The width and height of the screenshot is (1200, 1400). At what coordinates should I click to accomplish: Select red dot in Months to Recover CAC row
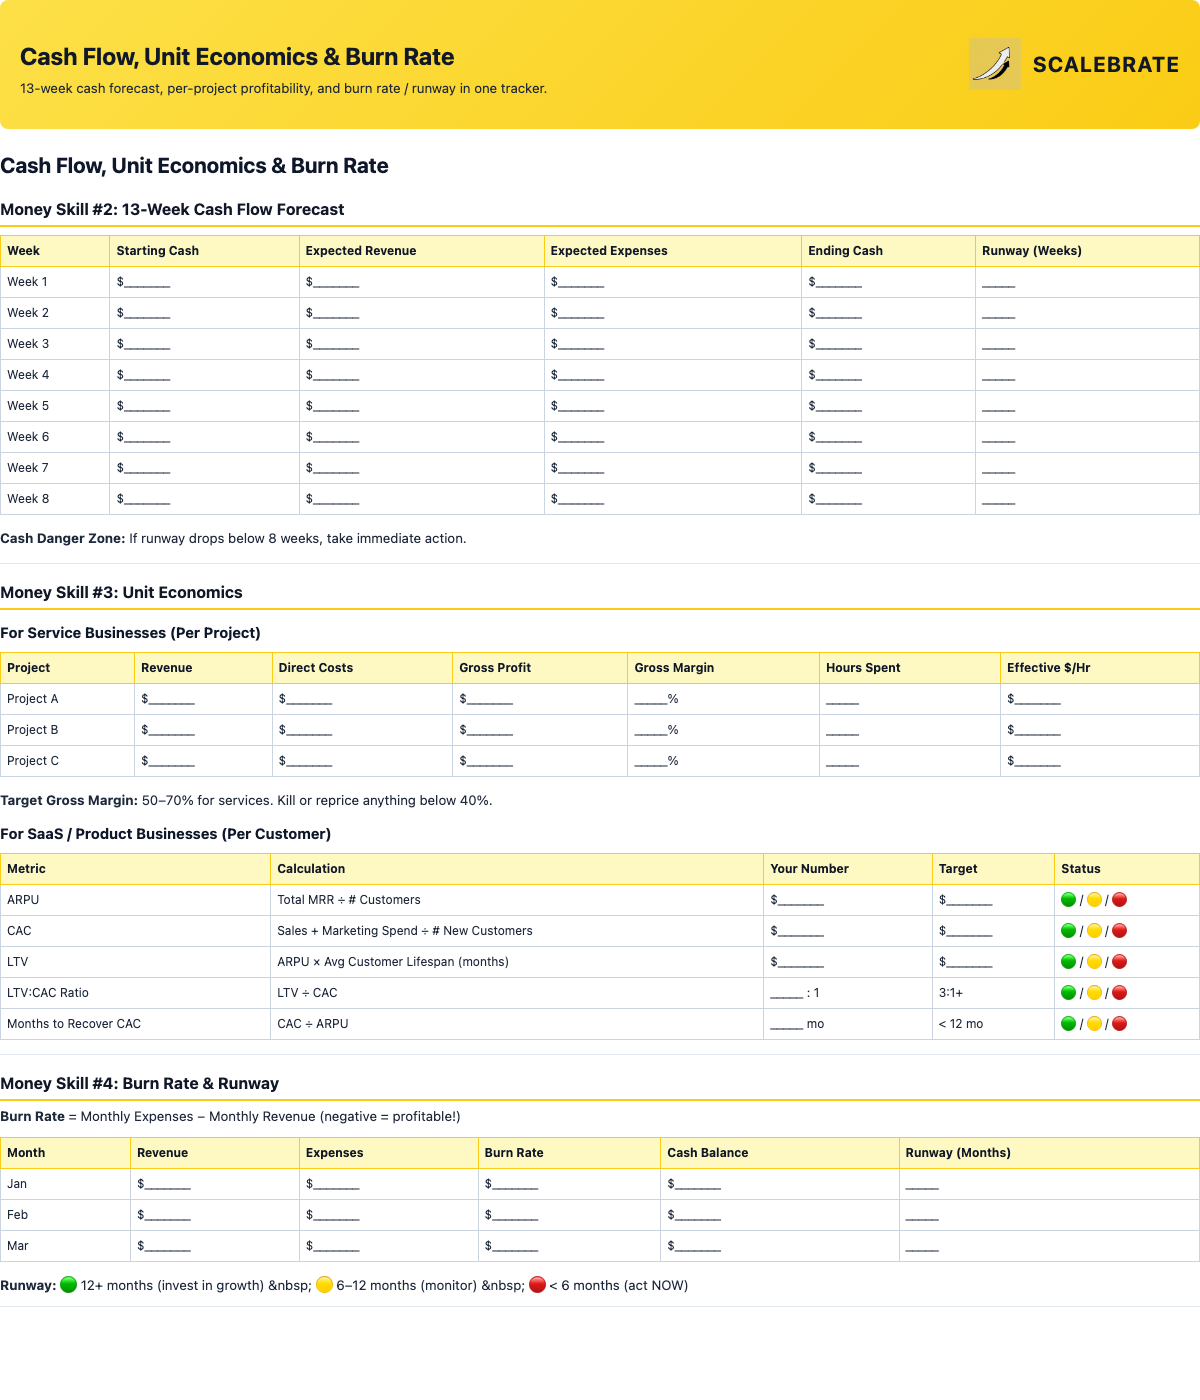point(1120,1024)
